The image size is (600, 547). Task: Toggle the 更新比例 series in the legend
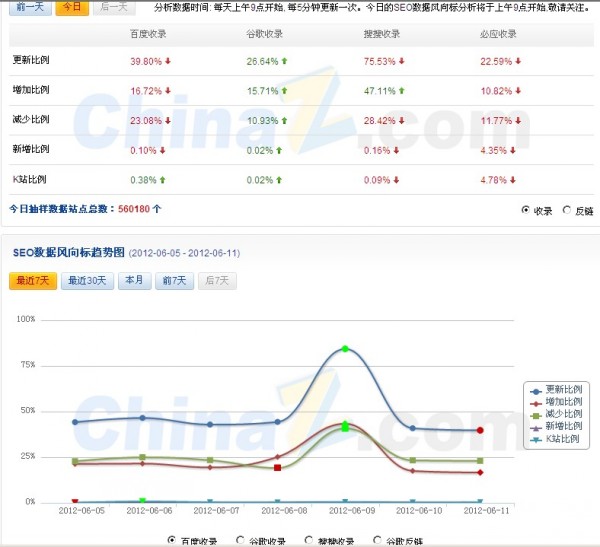tap(558, 388)
